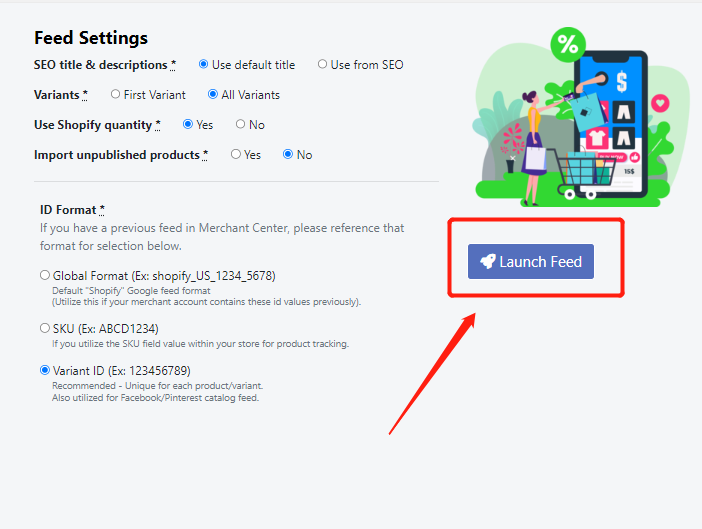Screen dimensions: 702x529
Task: Click the red heart icon in illustration
Action: tap(660, 103)
